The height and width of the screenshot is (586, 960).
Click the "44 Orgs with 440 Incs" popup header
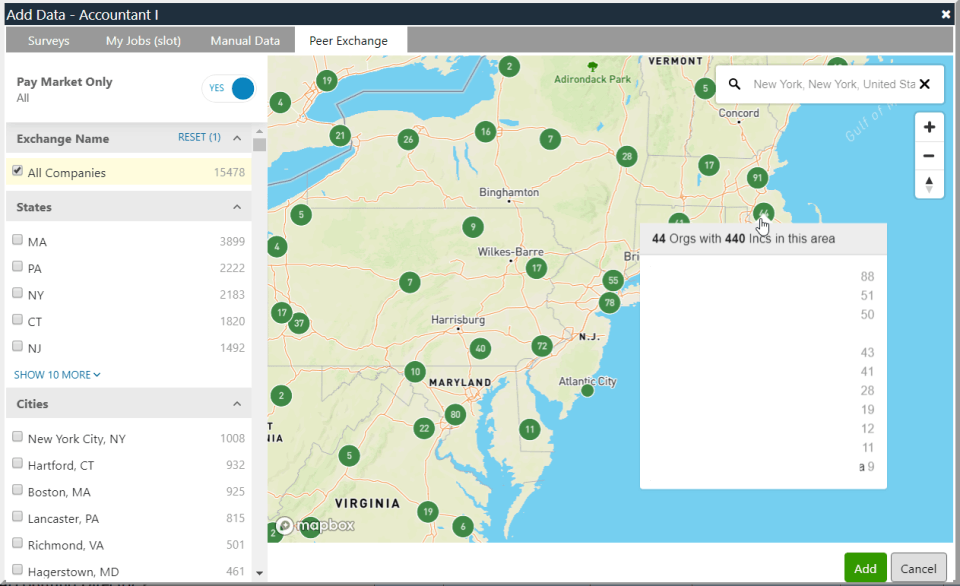(x=763, y=239)
